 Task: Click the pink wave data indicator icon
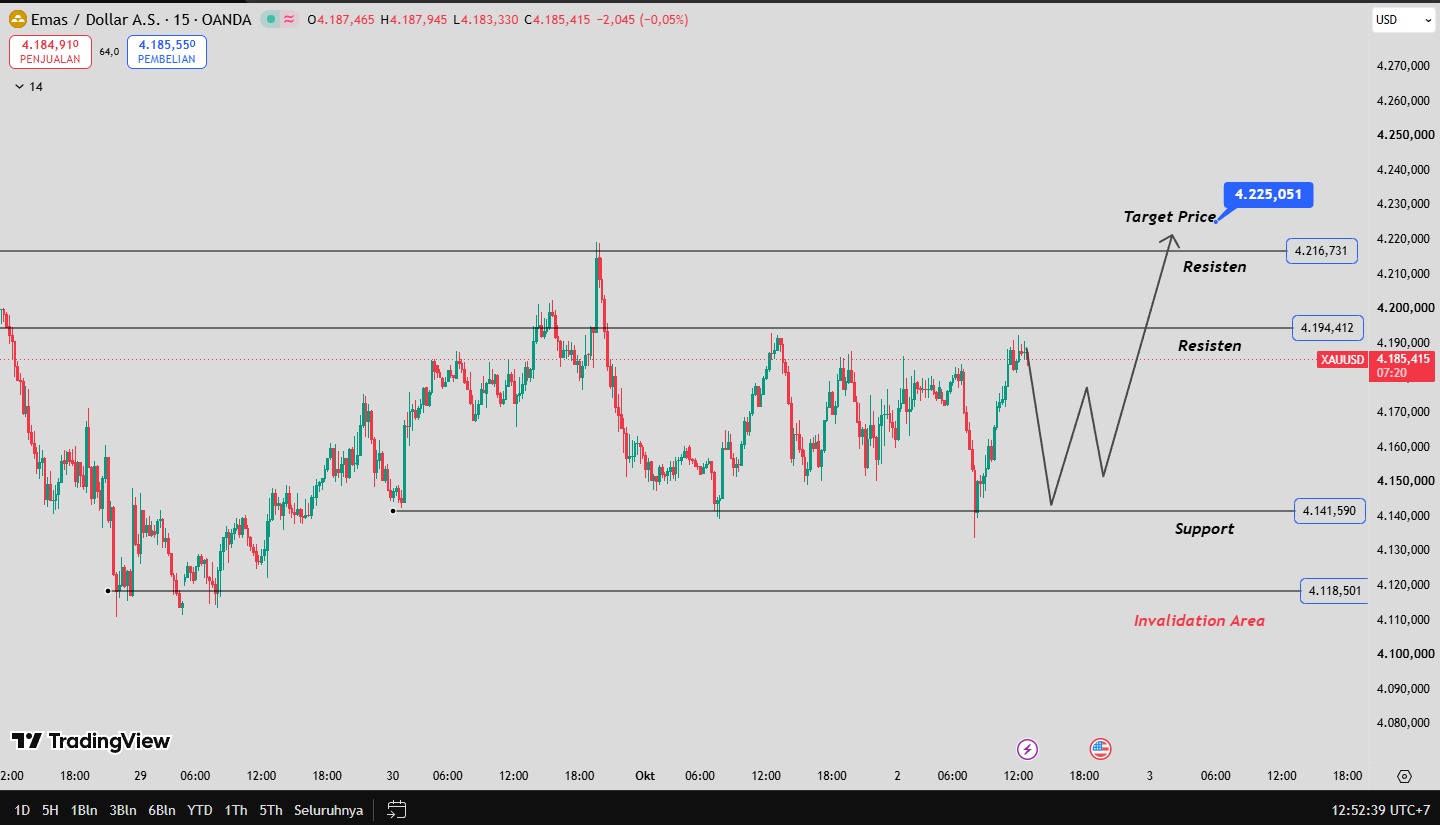(x=289, y=19)
